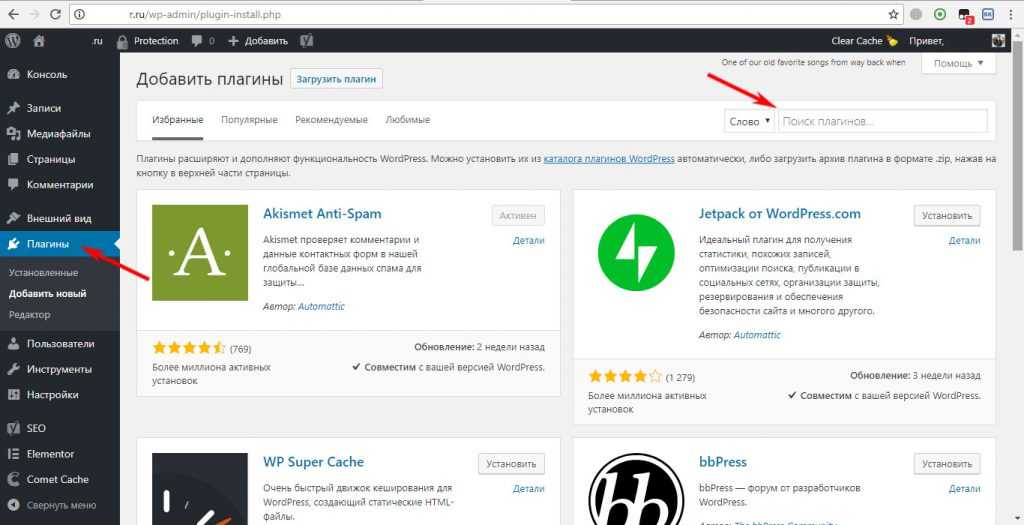Screen dimensions: 1024x525
Task: Open Comet Cache in the sidebar
Action: pyautogui.click(x=59, y=479)
